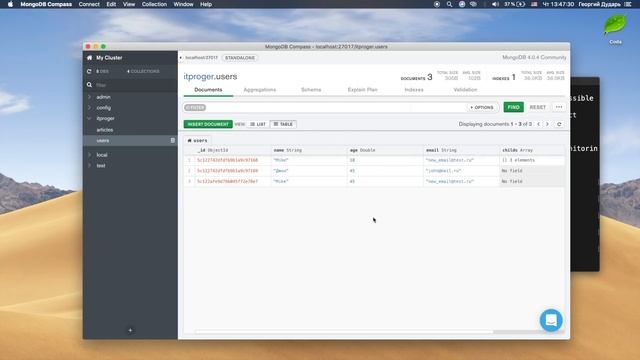Screen dimensions: 640x360
Task: Switch to the Explain Plan tab
Action: click(x=362, y=90)
